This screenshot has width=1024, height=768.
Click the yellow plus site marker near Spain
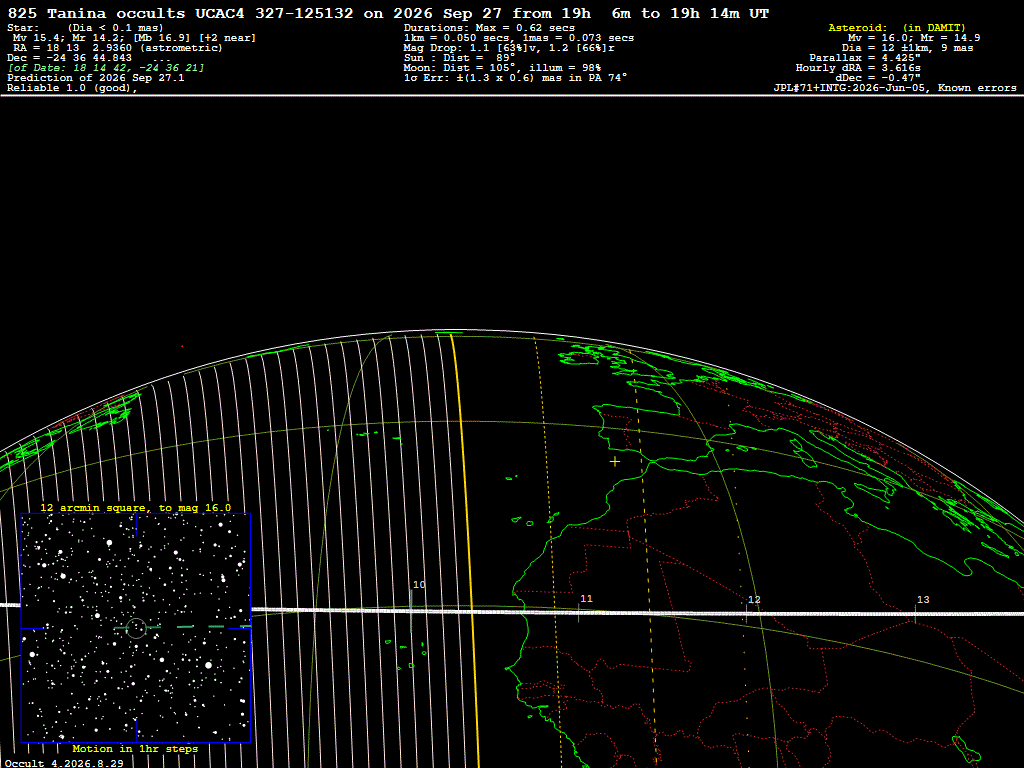[x=615, y=462]
